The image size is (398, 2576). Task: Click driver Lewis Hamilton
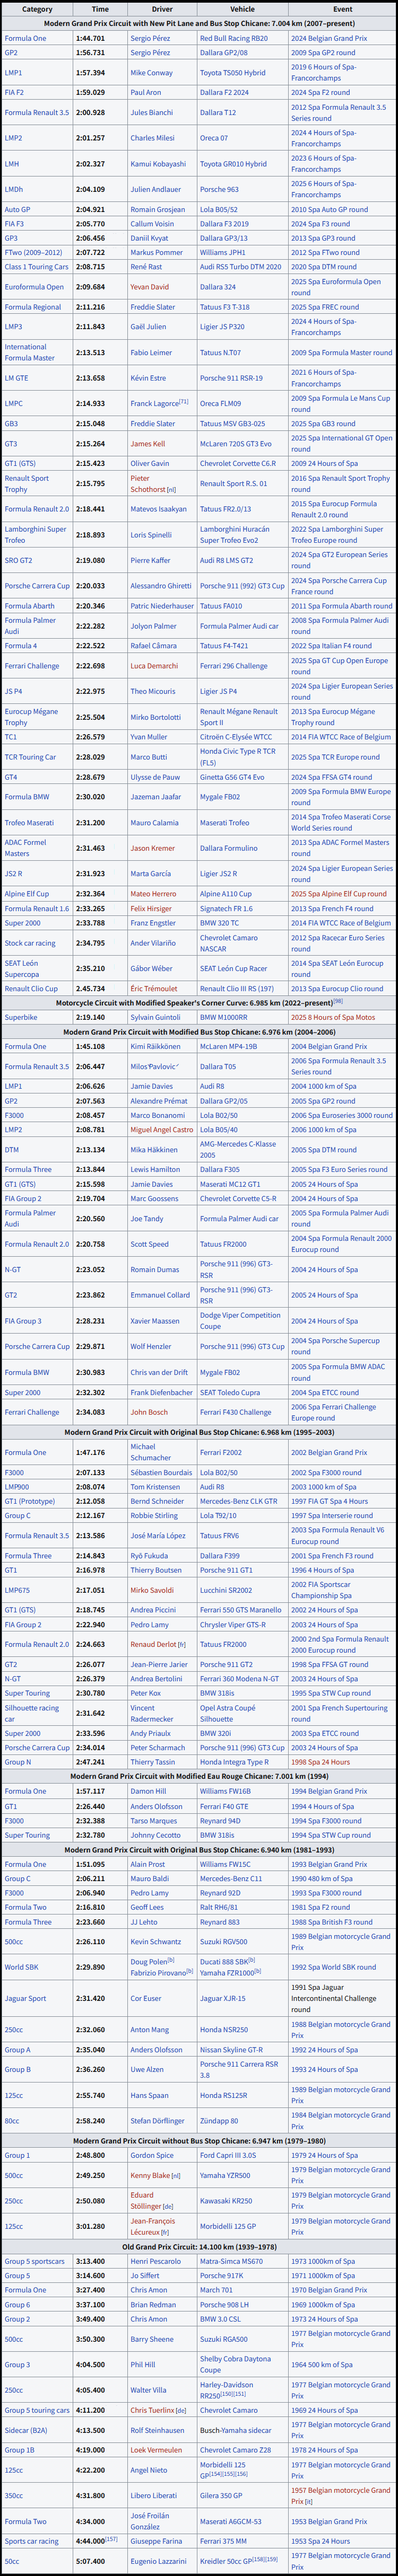coord(155,1170)
